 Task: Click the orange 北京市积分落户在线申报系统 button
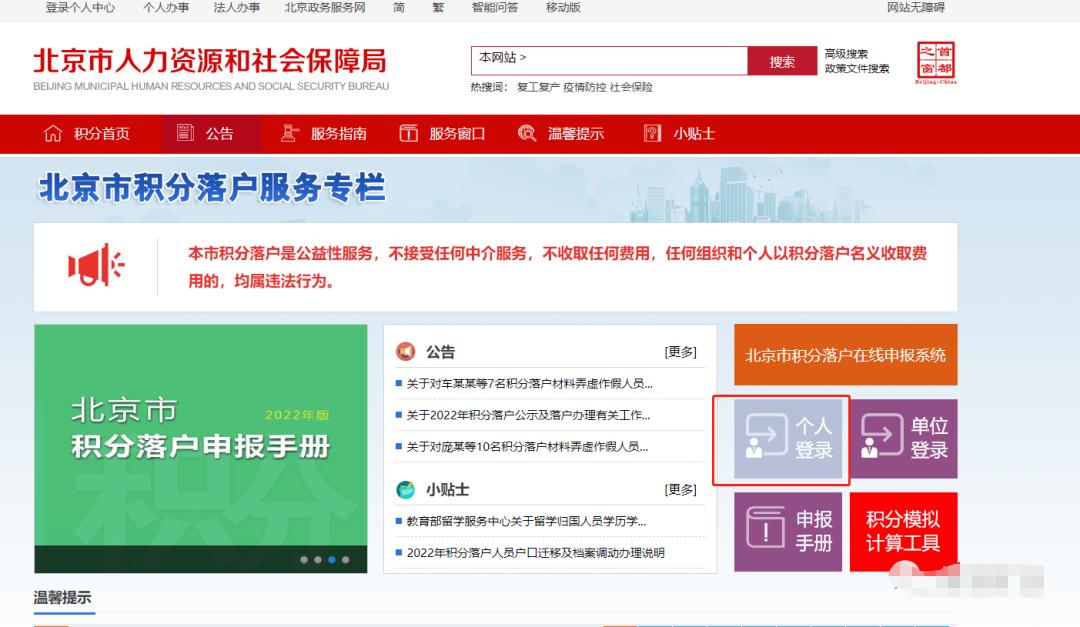pyautogui.click(x=845, y=355)
